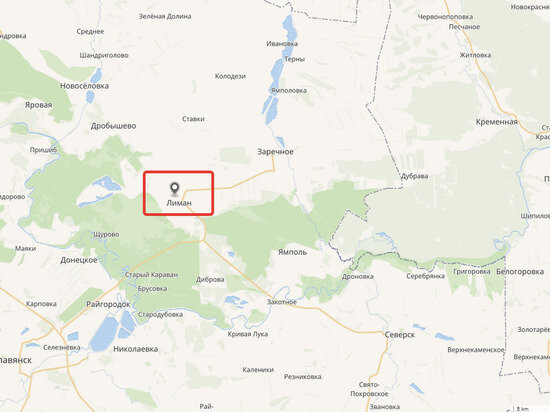Select the Николаевка town label
This screenshot has height=412, width=550.
tap(135, 349)
